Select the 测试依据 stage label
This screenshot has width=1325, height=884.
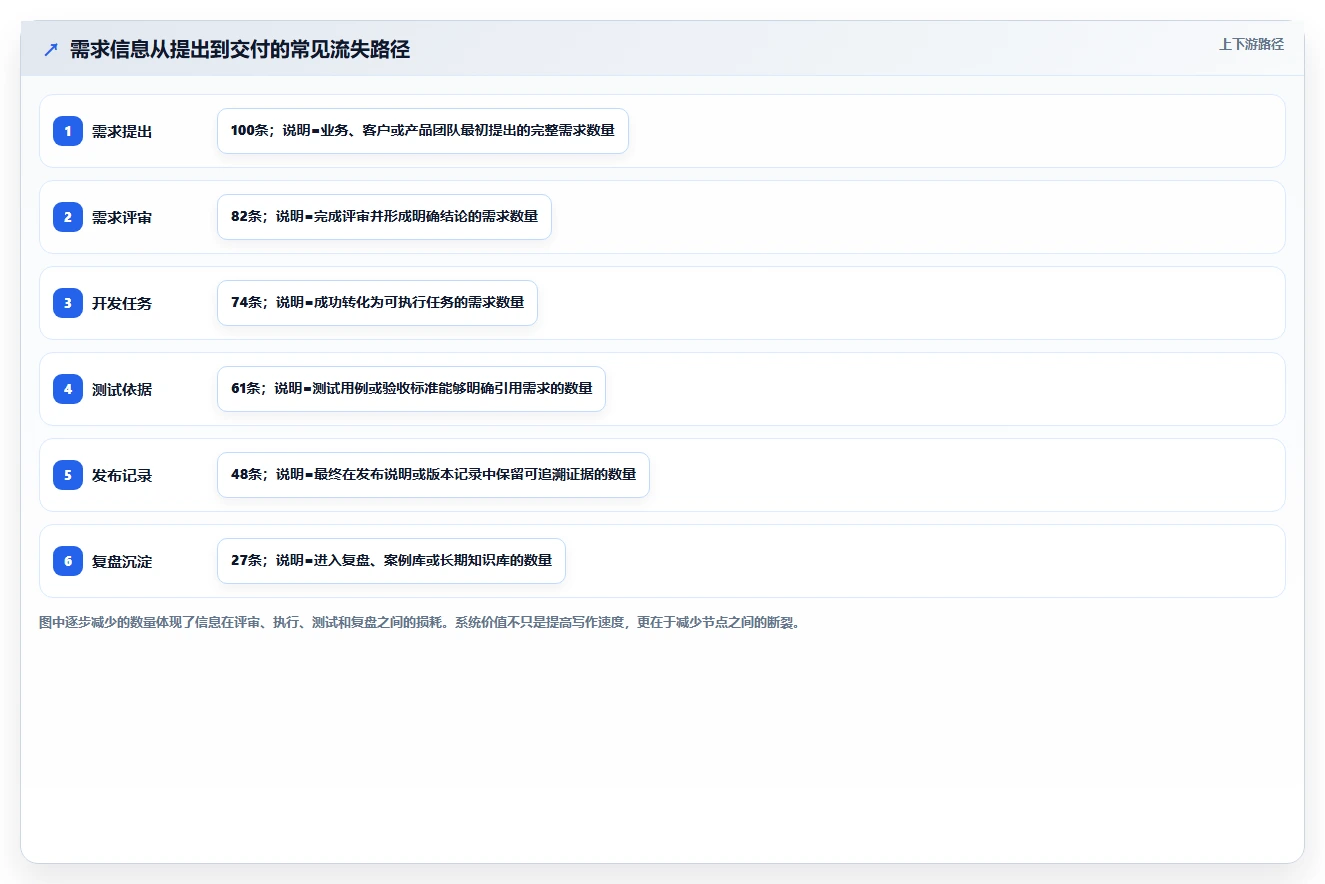(122, 389)
